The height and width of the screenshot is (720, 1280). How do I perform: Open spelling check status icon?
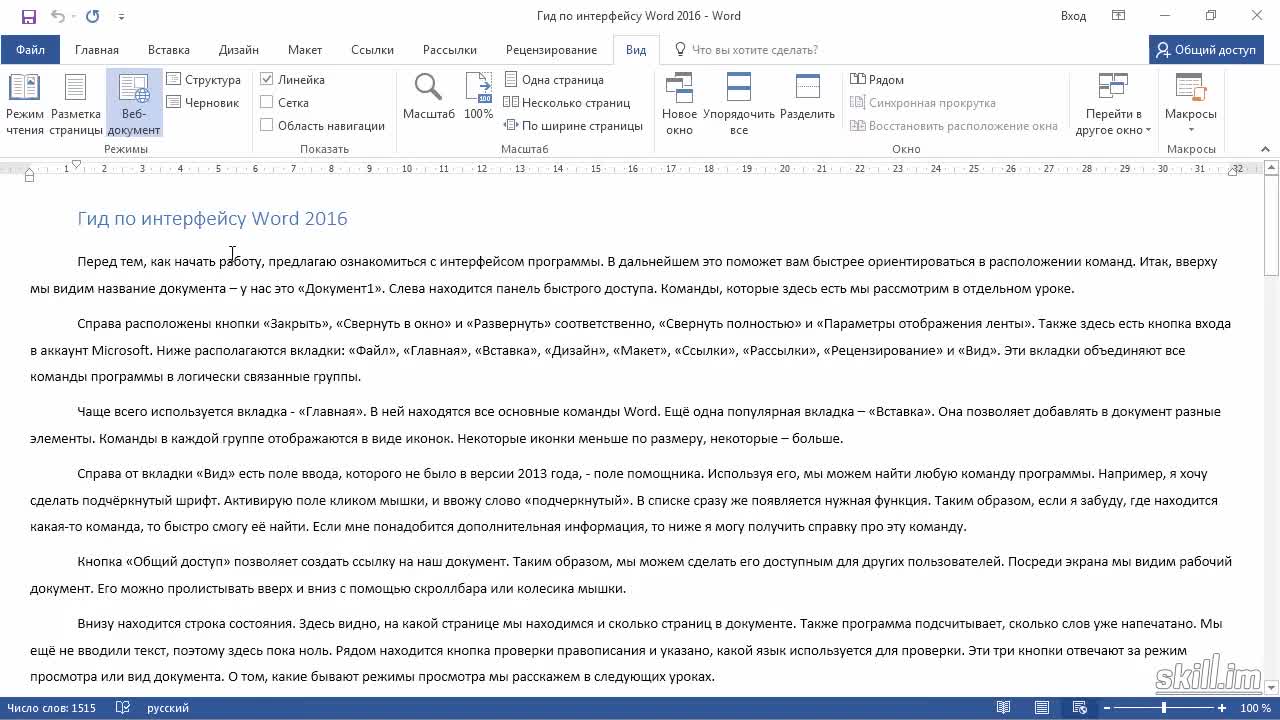[x=123, y=708]
